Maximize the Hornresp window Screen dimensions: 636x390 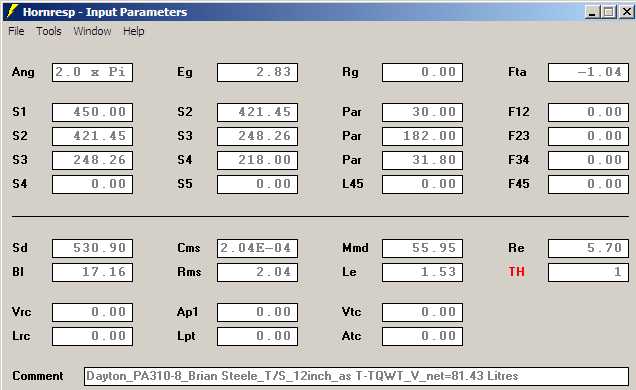[x=609, y=12]
